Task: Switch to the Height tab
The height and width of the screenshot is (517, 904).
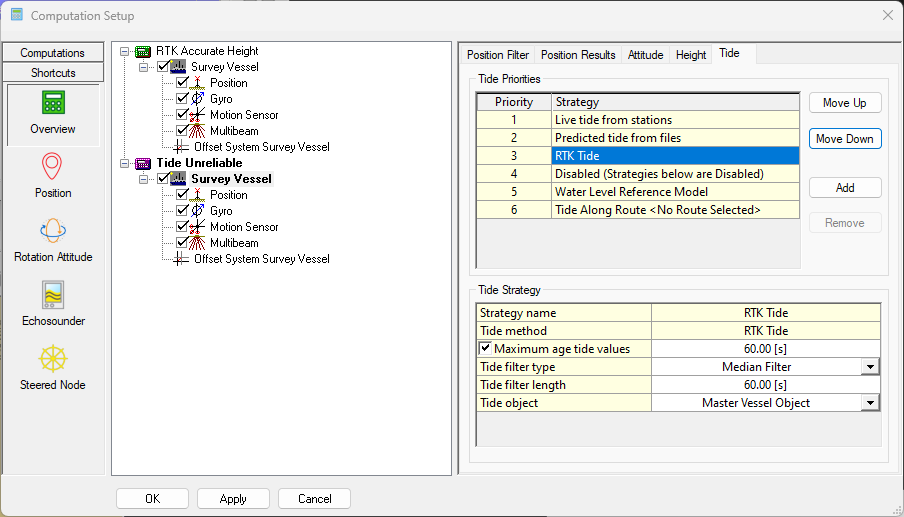Action: 691,55
